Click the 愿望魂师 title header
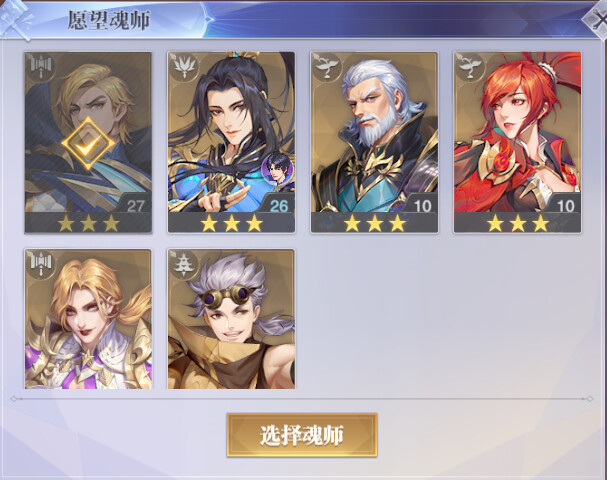Screen dimensions: 607x480 tap(109, 21)
